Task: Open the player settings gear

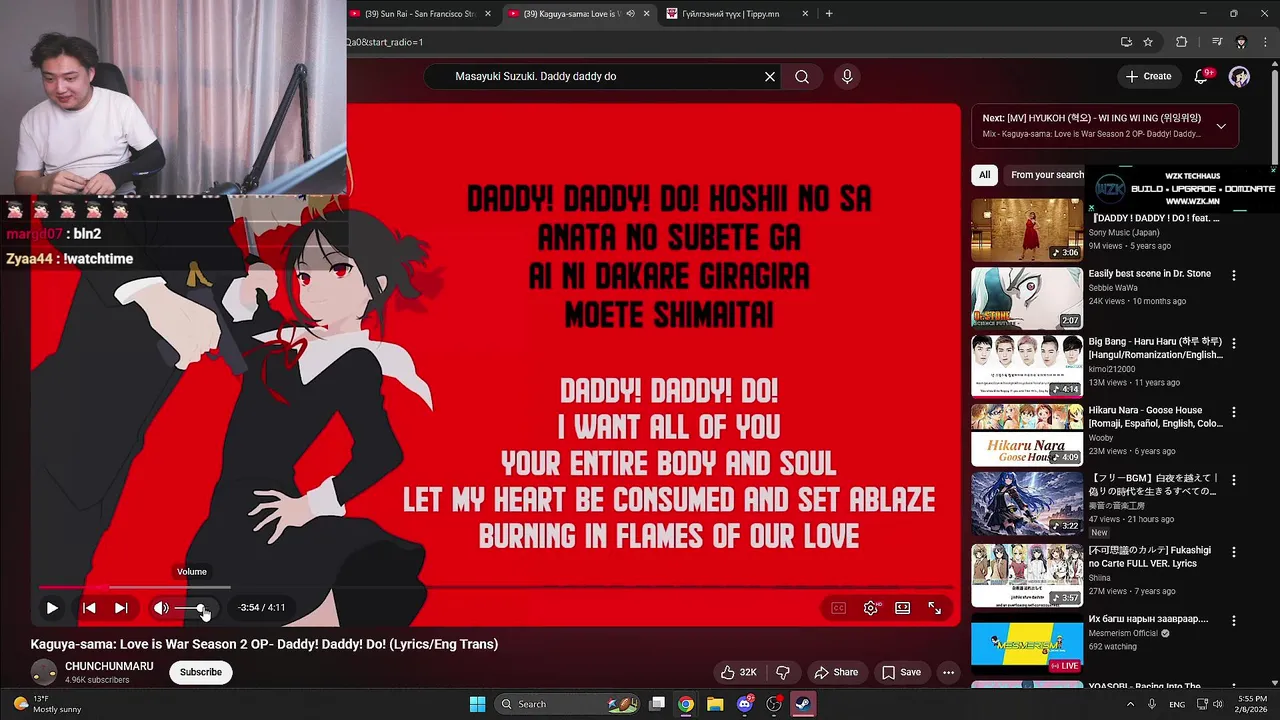Action: coord(871,608)
